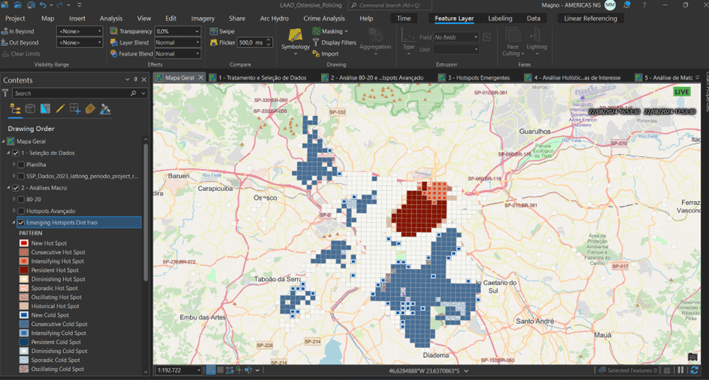Open Display Filters funnel icon
Viewport: 709px width, 380px height.
click(316, 43)
